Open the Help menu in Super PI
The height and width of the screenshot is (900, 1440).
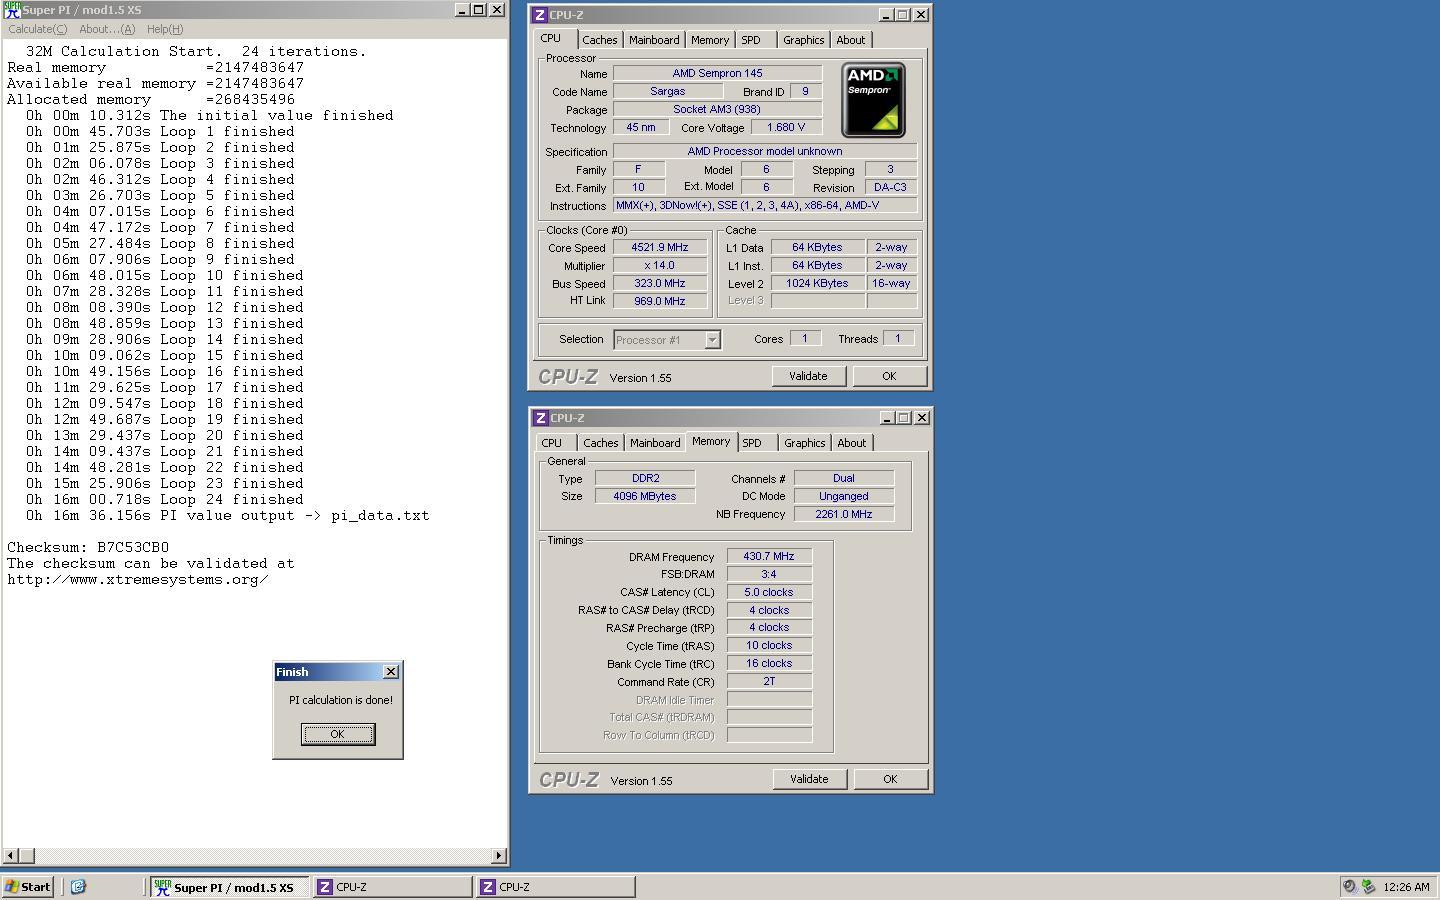point(165,29)
